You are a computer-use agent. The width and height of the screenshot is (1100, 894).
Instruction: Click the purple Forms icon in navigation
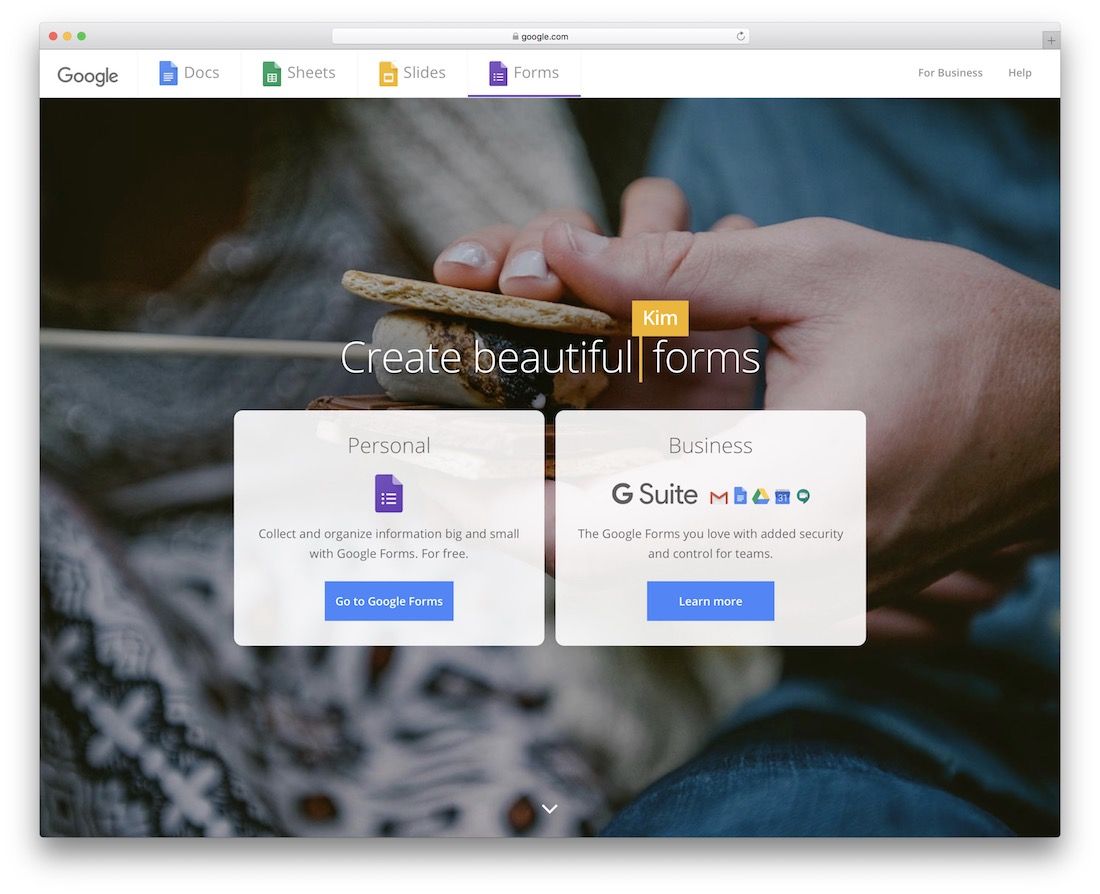pos(498,73)
